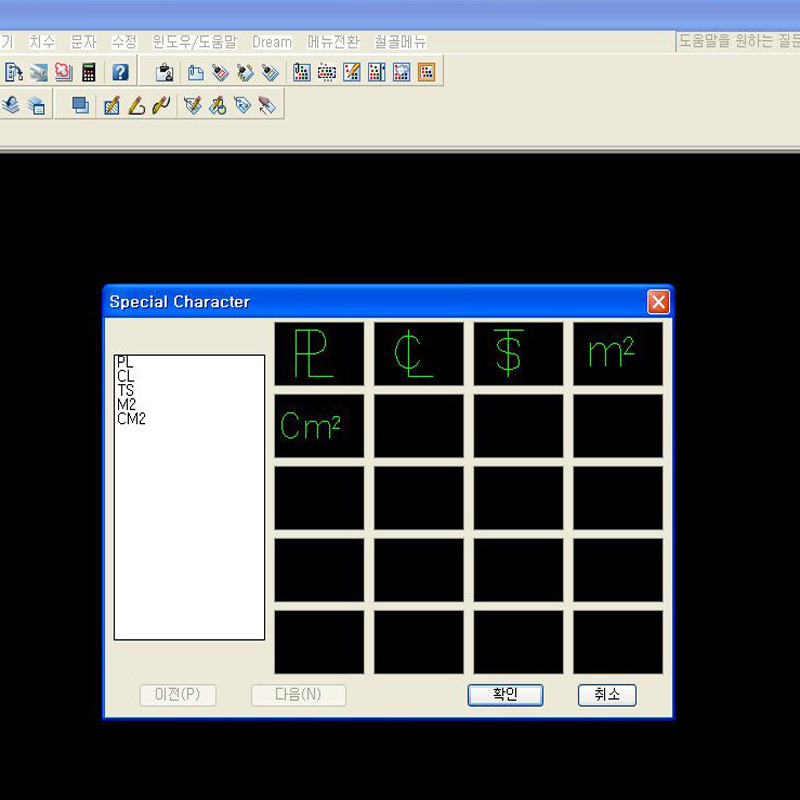800x800 pixels.
Task: Open the 윈도우/도움말 menu
Action: pyautogui.click(x=195, y=42)
